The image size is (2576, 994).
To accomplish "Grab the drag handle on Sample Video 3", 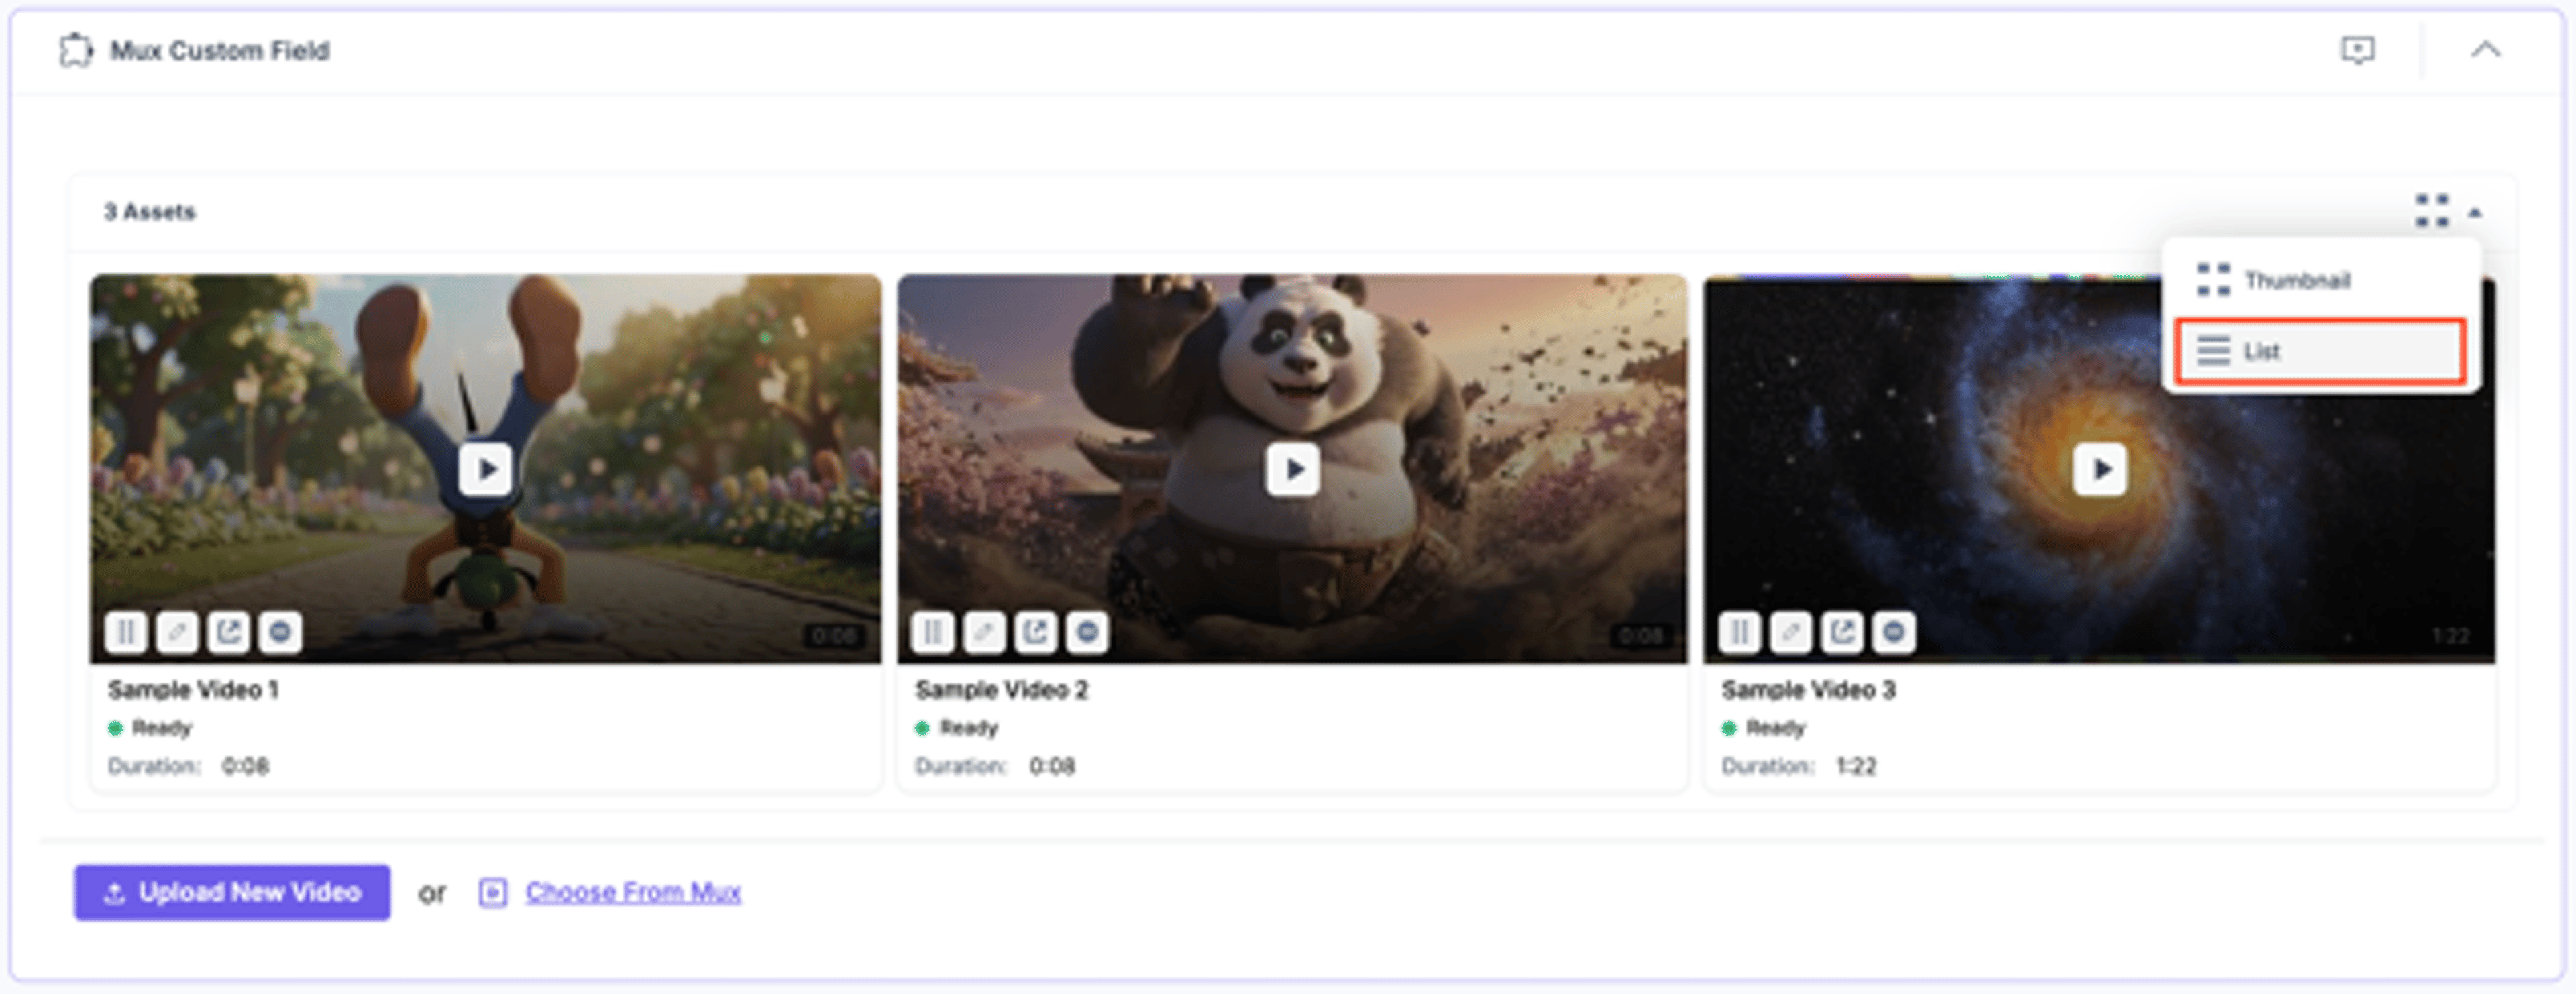I will (1740, 632).
